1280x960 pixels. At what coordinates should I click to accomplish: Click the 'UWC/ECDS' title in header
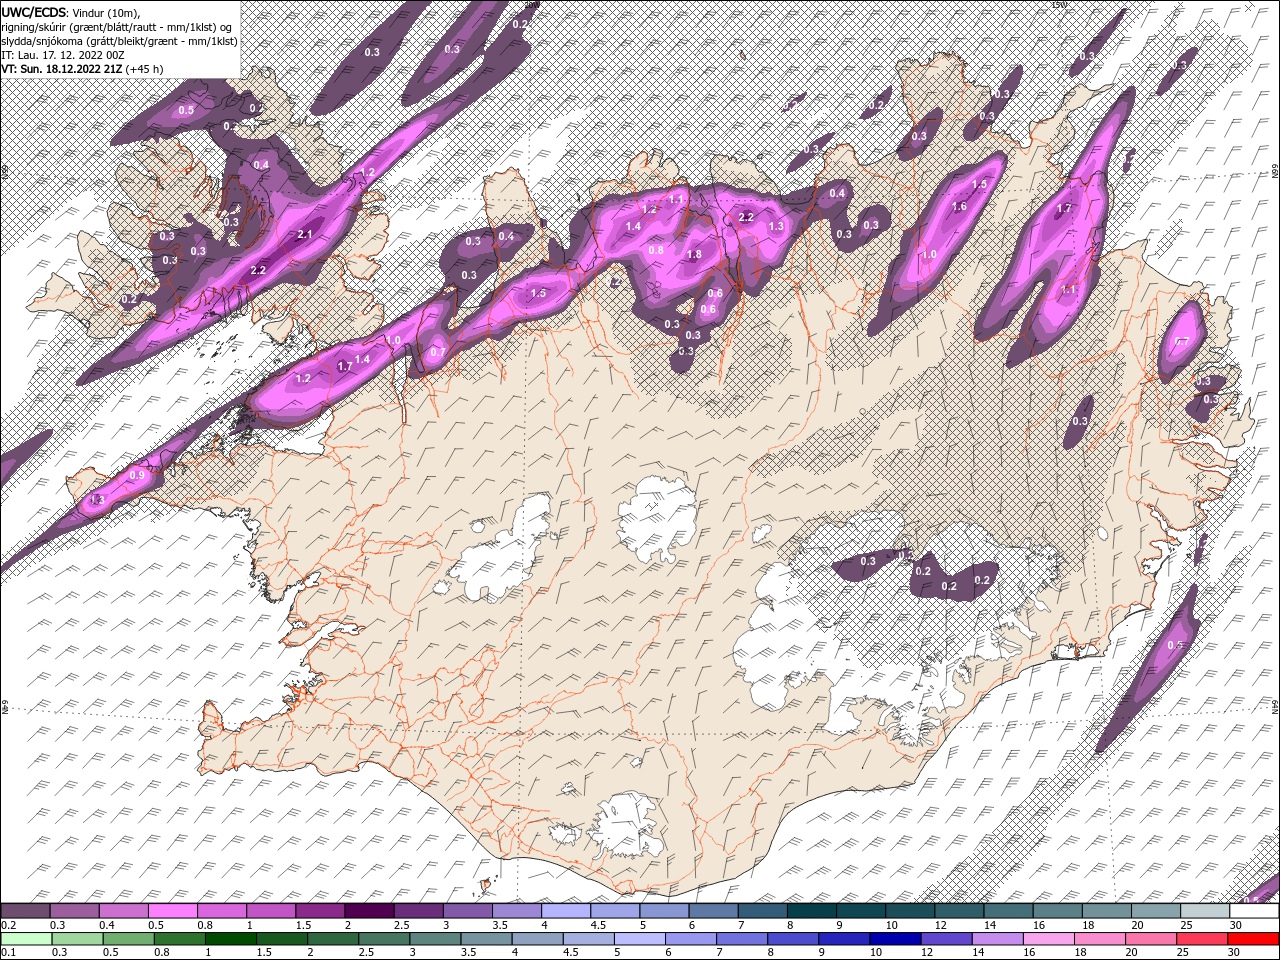pyautogui.click(x=34, y=11)
